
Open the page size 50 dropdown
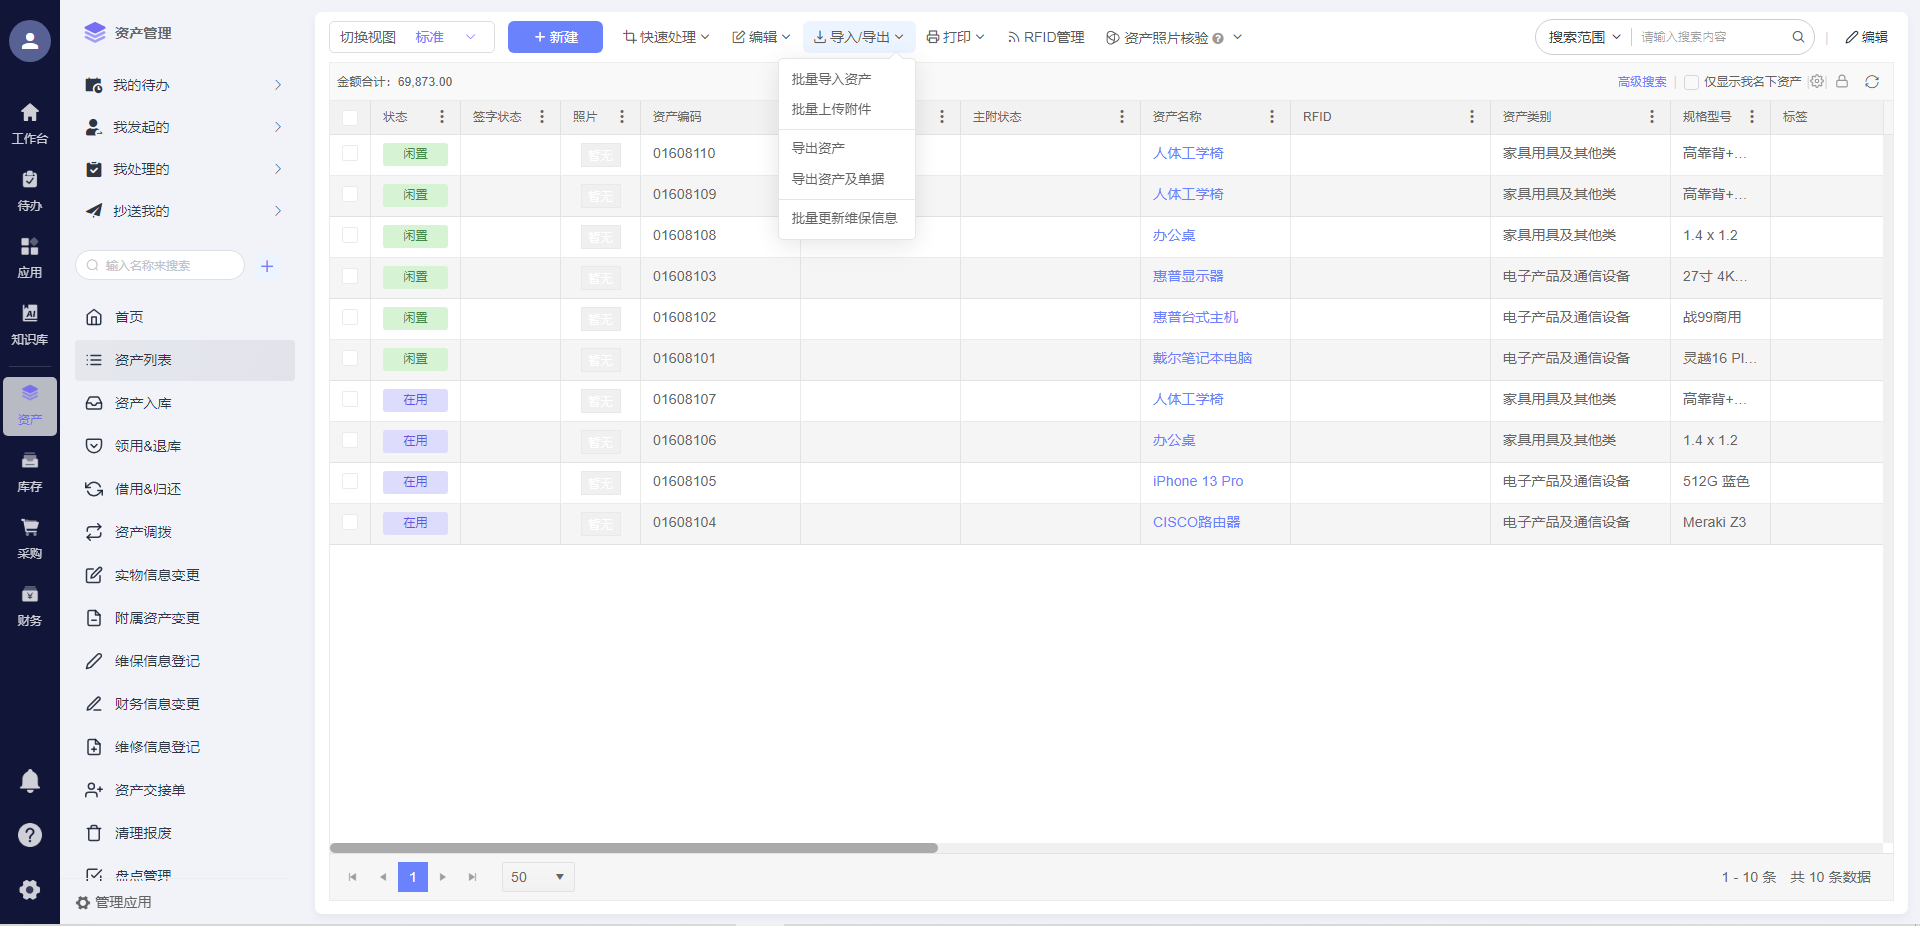[538, 877]
